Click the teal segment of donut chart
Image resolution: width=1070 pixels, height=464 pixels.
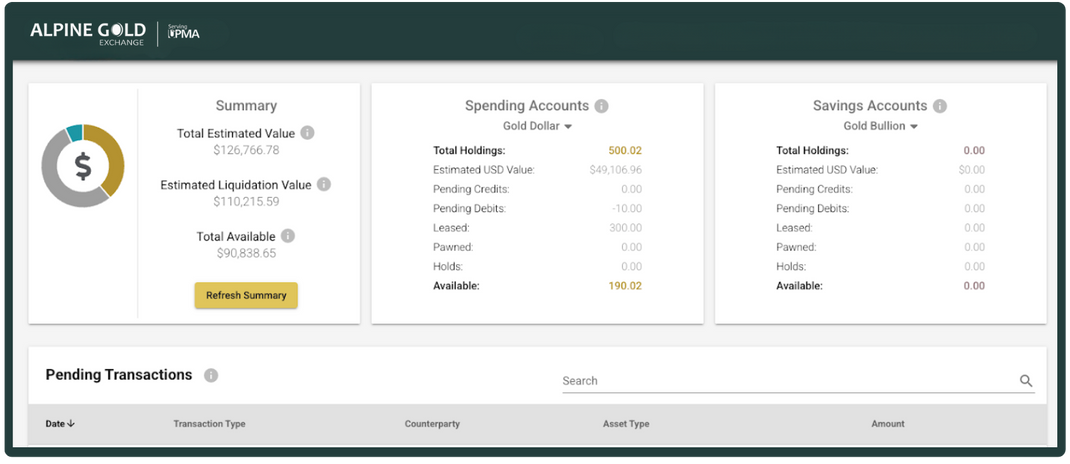point(74,134)
